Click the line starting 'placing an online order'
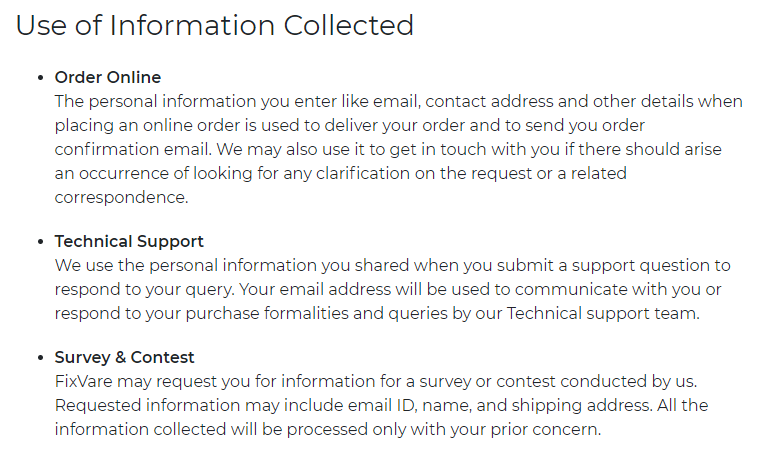Viewport: 758px width, 457px height. pyautogui.click(x=350, y=125)
